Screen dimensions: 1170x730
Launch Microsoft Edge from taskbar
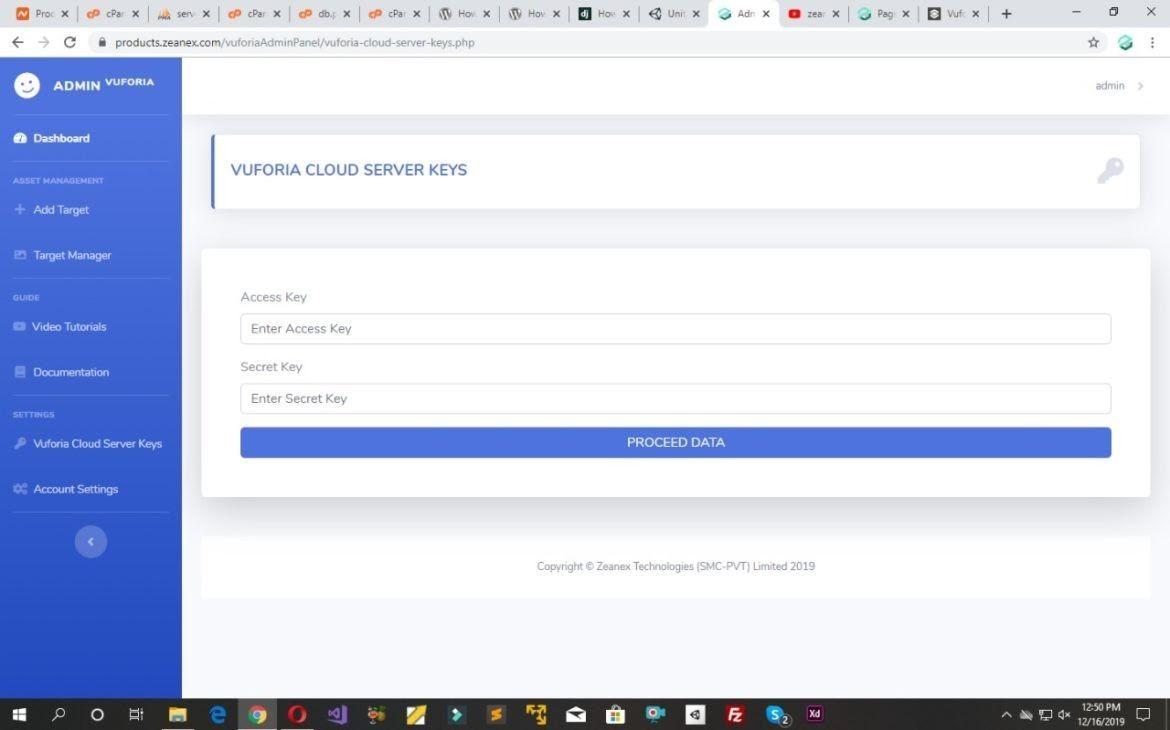coord(217,714)
